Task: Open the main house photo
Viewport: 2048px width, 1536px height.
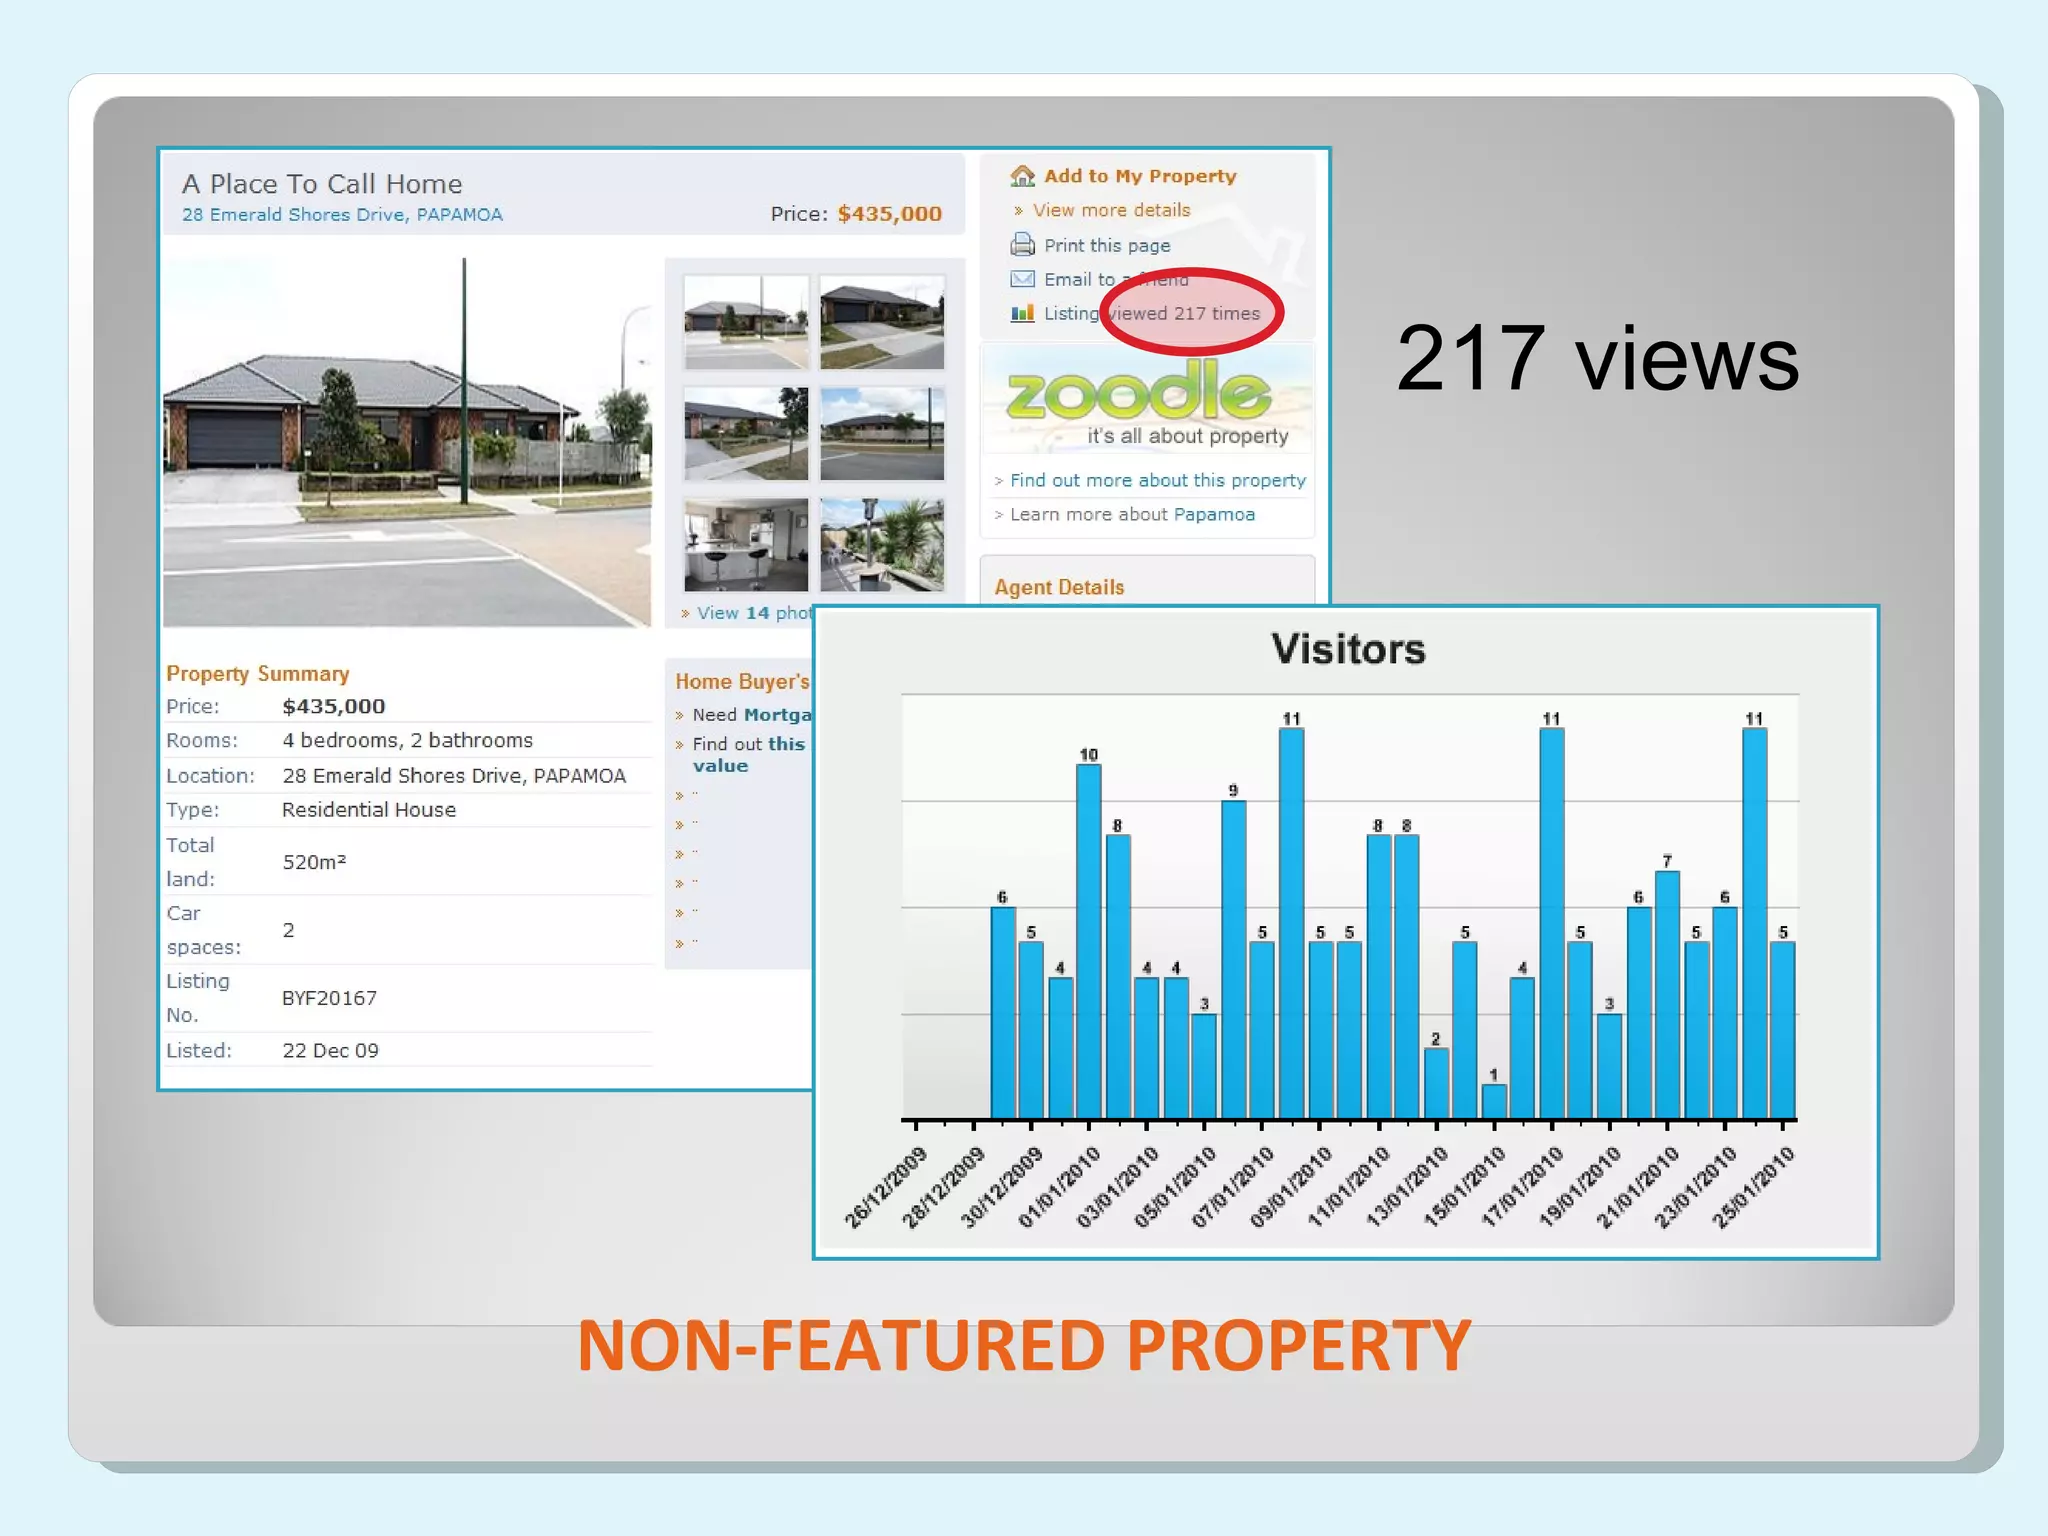Action: 407,441
